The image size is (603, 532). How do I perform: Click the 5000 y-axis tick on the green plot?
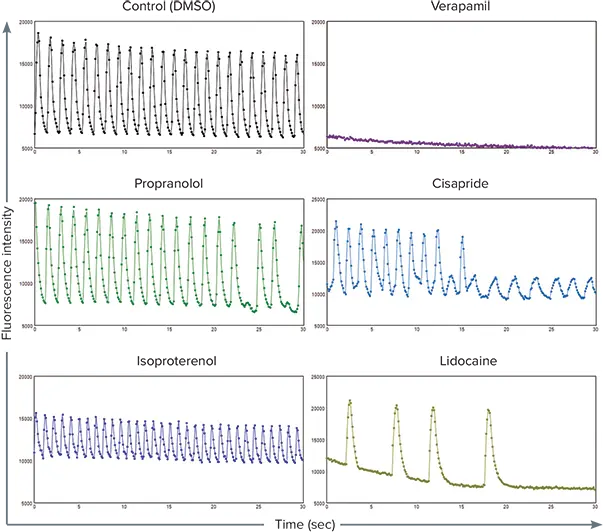tap(25, 326)
